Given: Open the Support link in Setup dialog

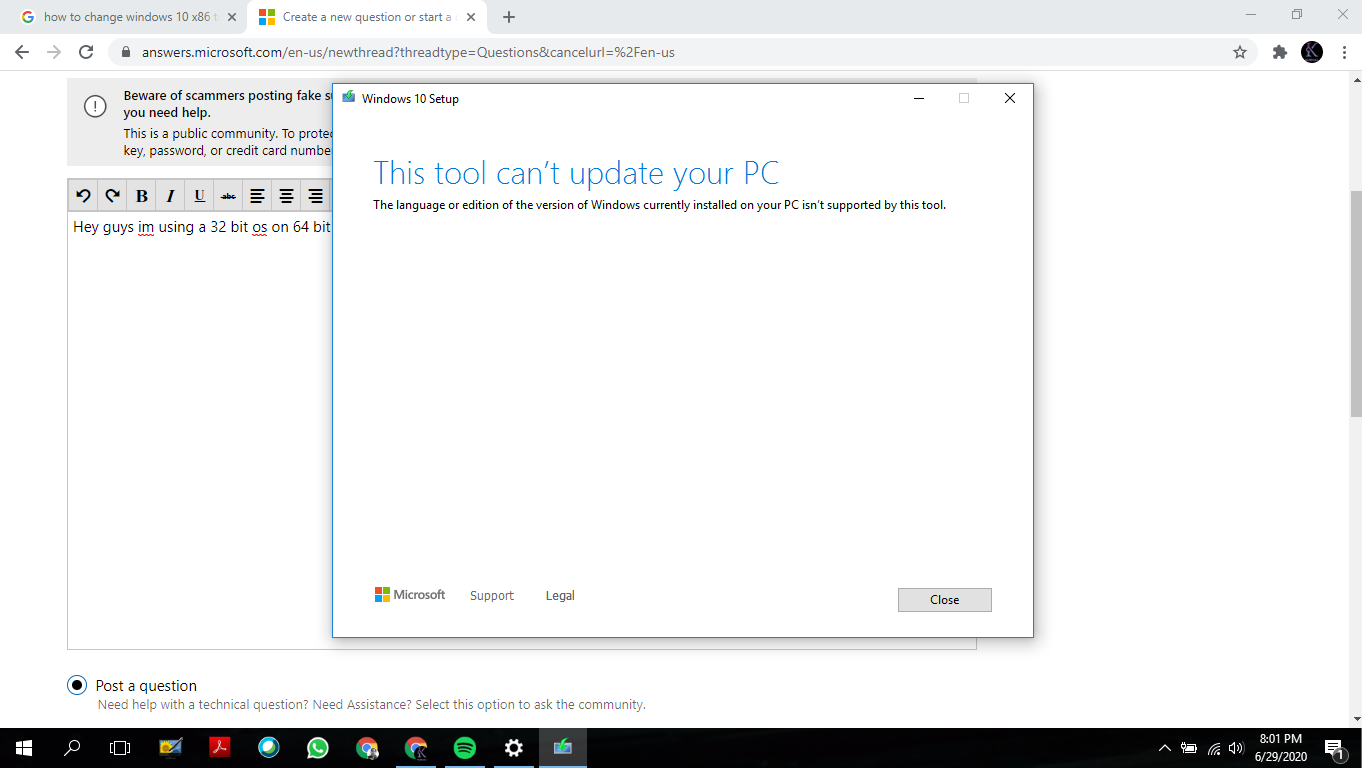Looking at the screenshot, I should [492, 595].
